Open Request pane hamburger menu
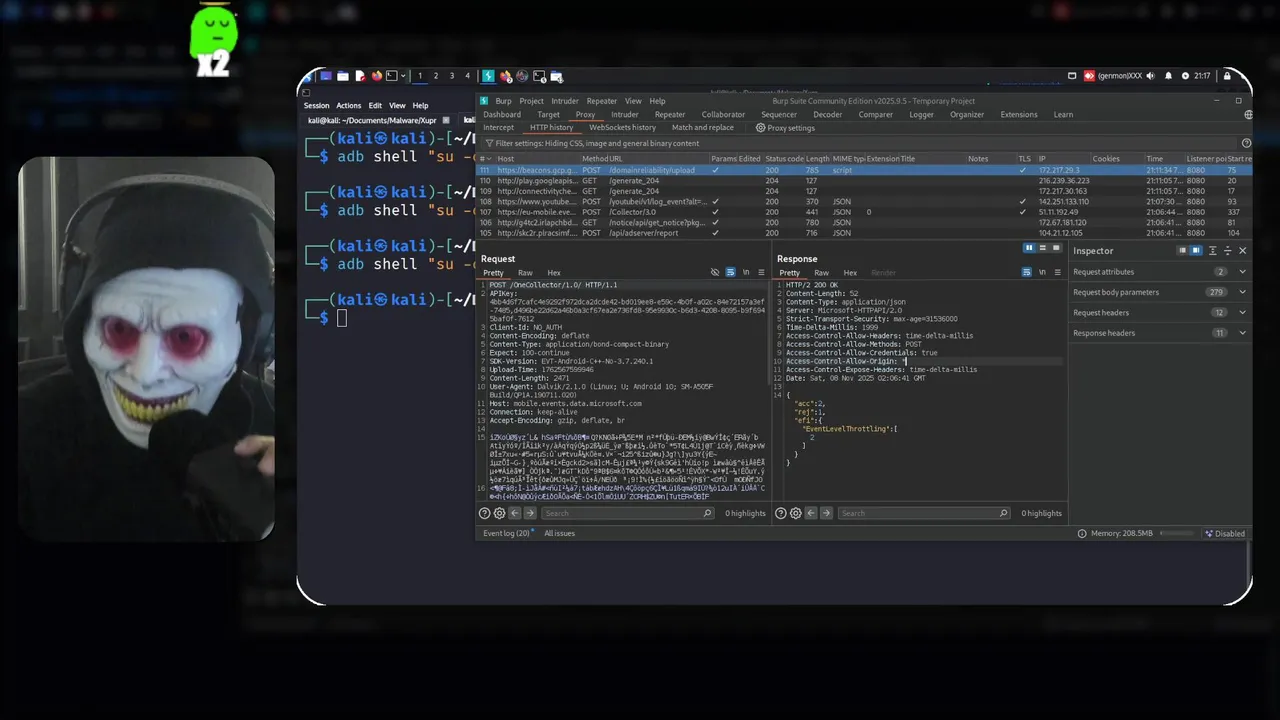The image size is (1280, 720). click(x=761, y=272)
